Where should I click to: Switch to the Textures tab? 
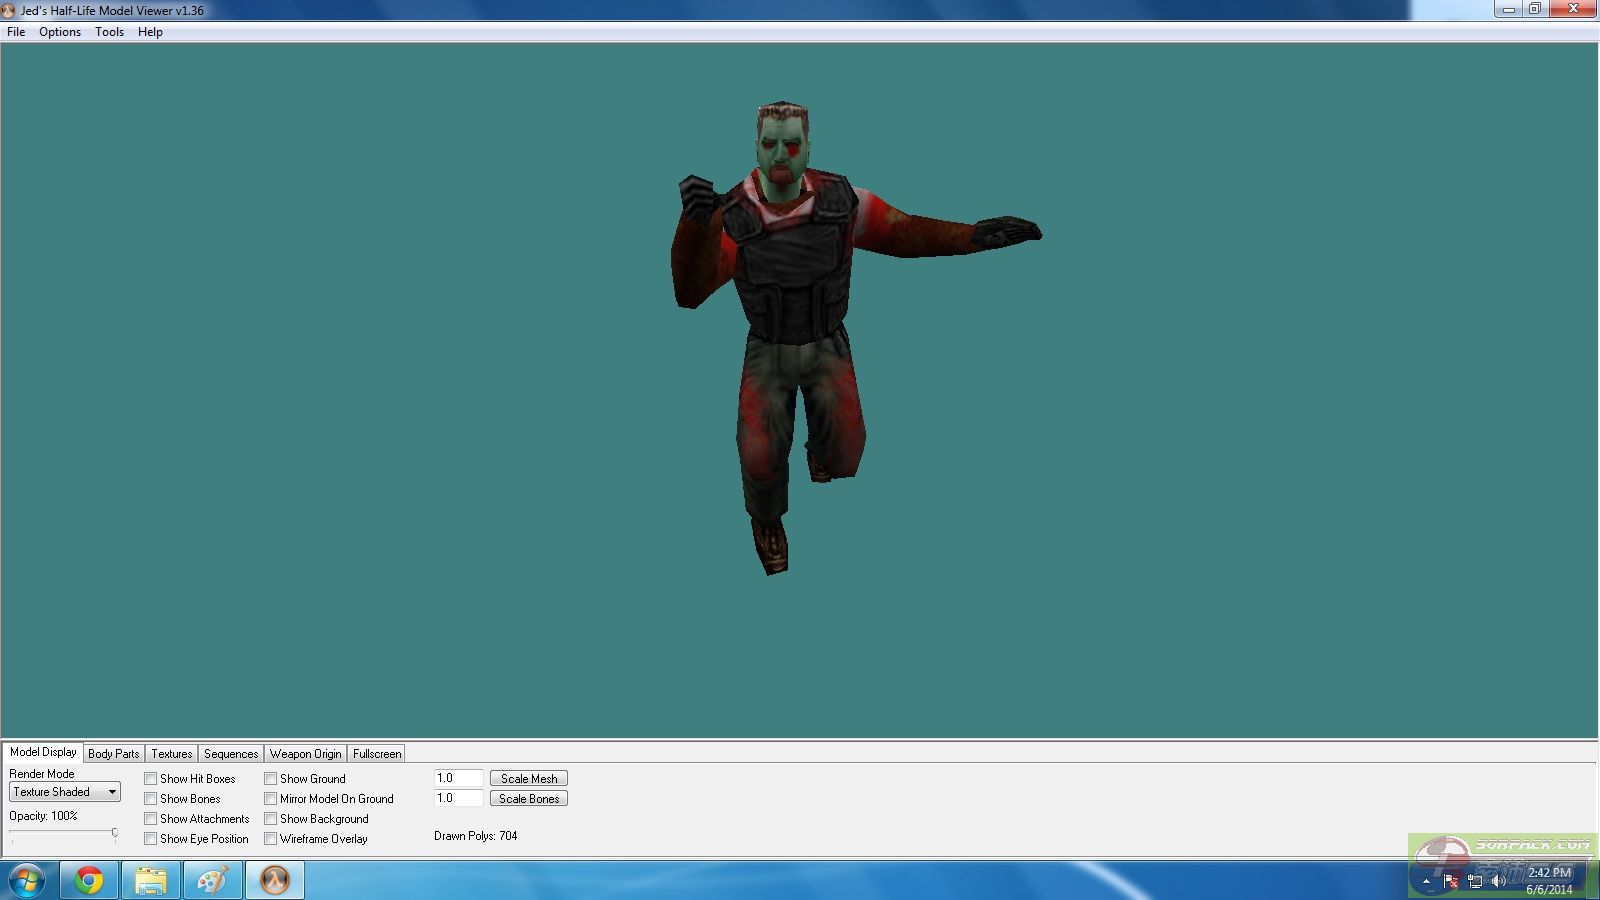(x=172, y=754)
